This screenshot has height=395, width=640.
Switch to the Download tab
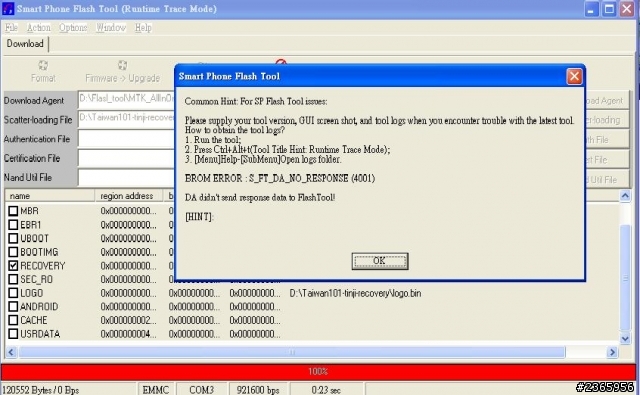tap(25, 44)
